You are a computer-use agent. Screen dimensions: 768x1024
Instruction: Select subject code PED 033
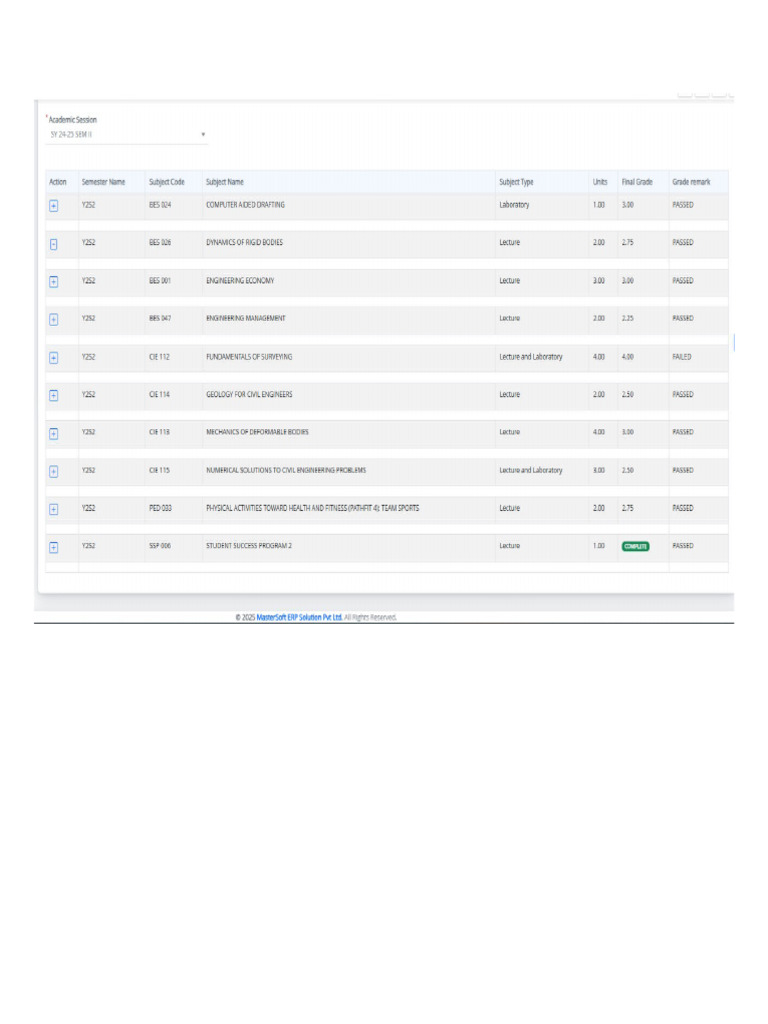[x=160, y=508]
